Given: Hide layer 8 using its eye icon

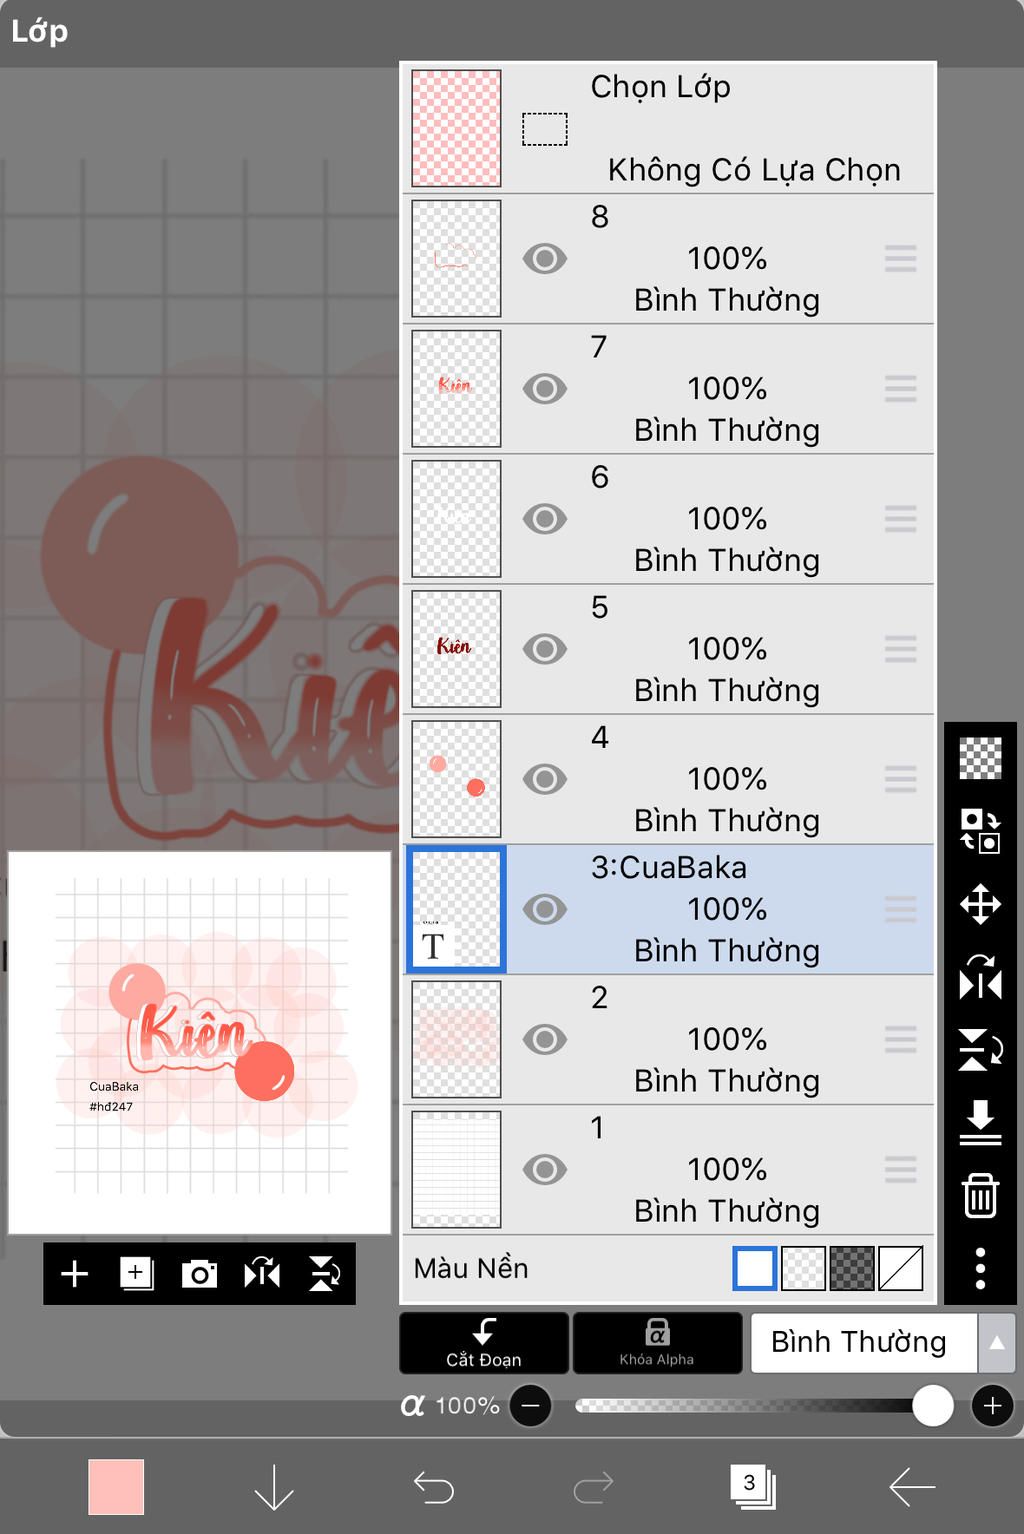Looking at the screenshot, I should pos(545,259).
